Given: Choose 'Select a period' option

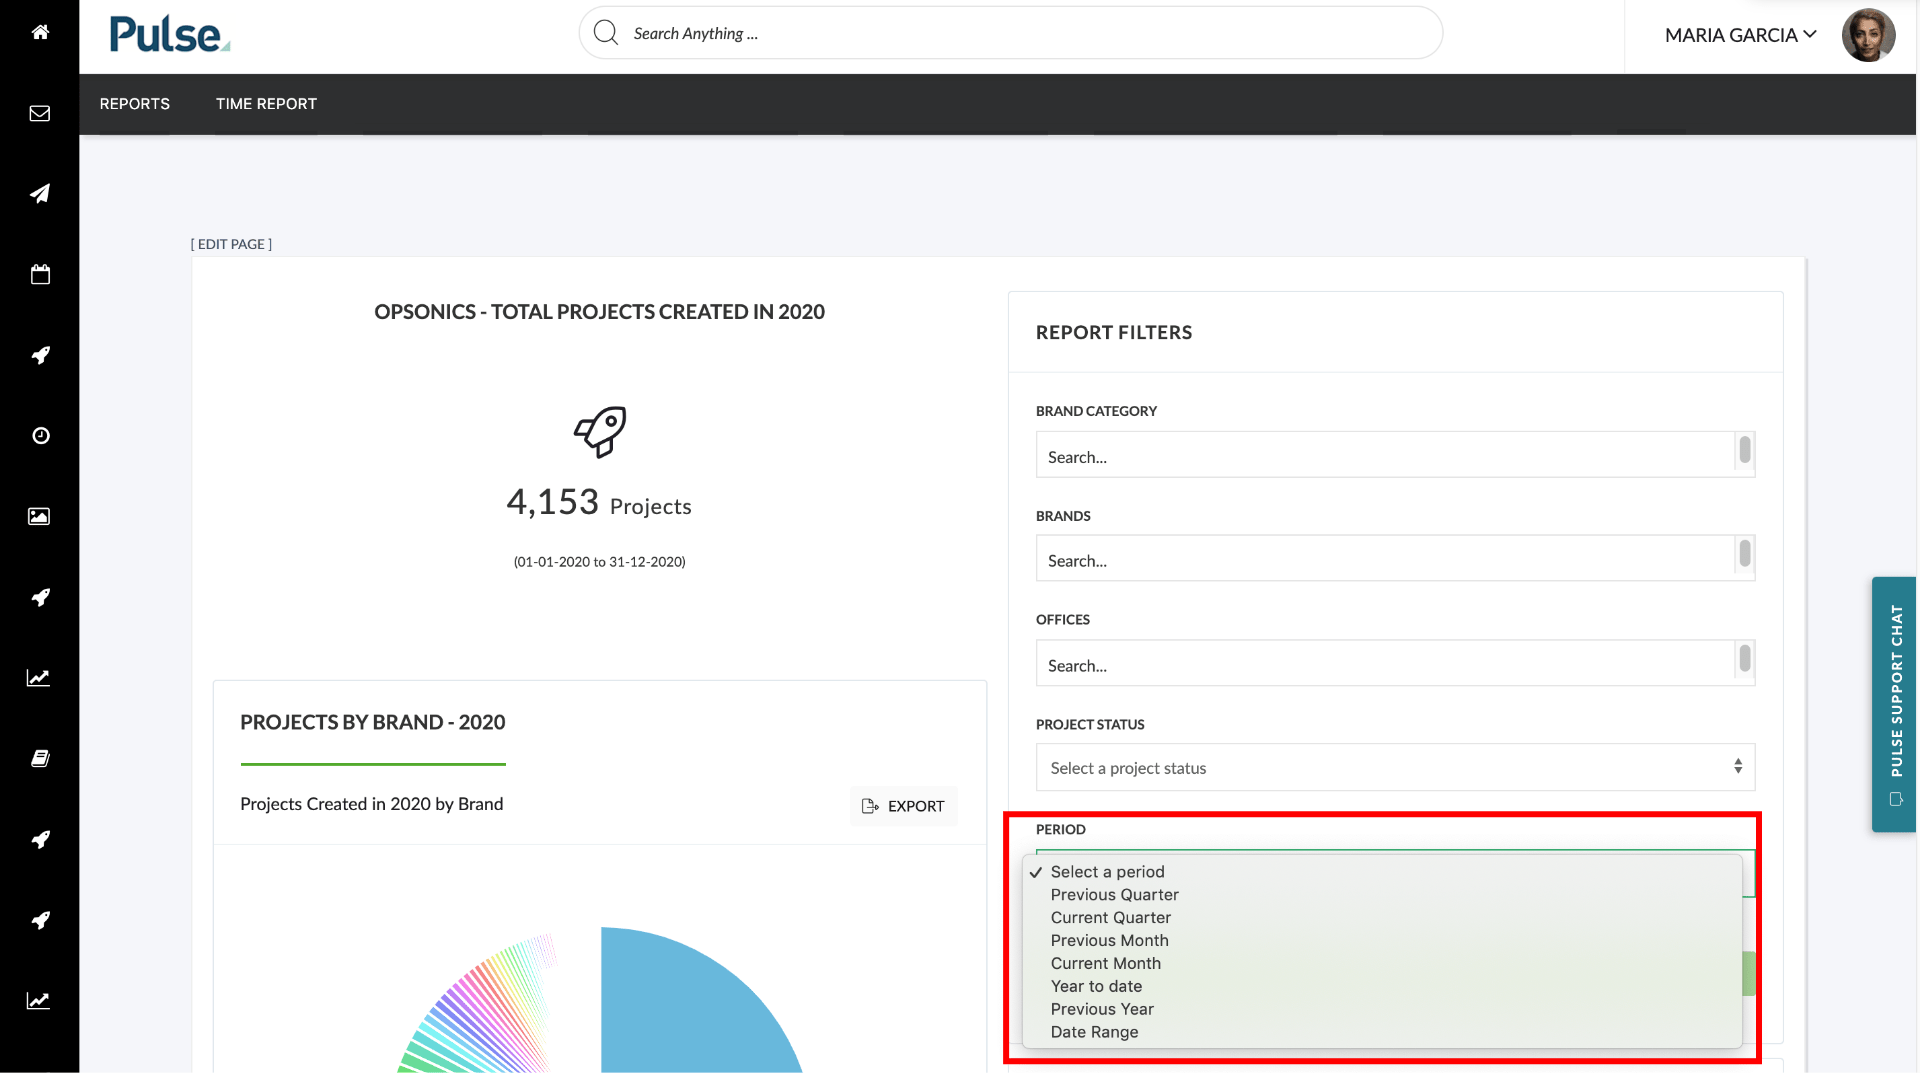Looking at the screenshot, I should click(1107, 872).
